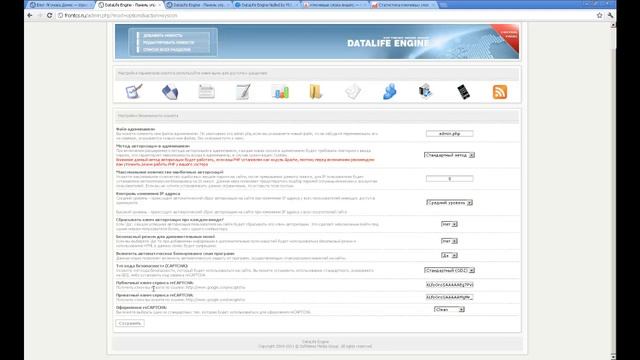Screen dimensions: 640x360
Task: Open the 'Clean' reCAPTCHA theme dropdown
Action: tap(449, 309)
